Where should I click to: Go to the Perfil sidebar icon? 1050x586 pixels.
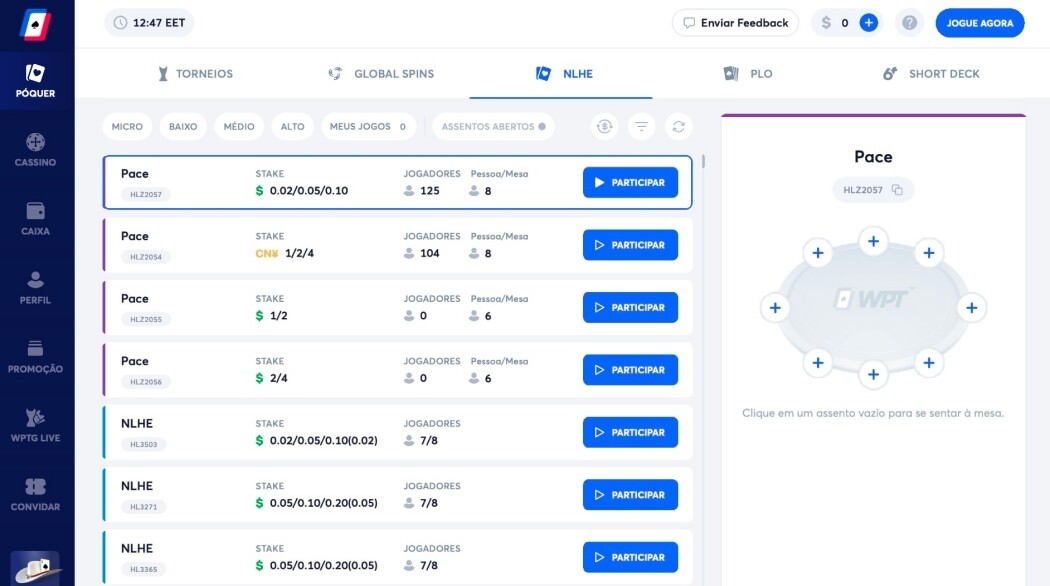pos(35,287)
